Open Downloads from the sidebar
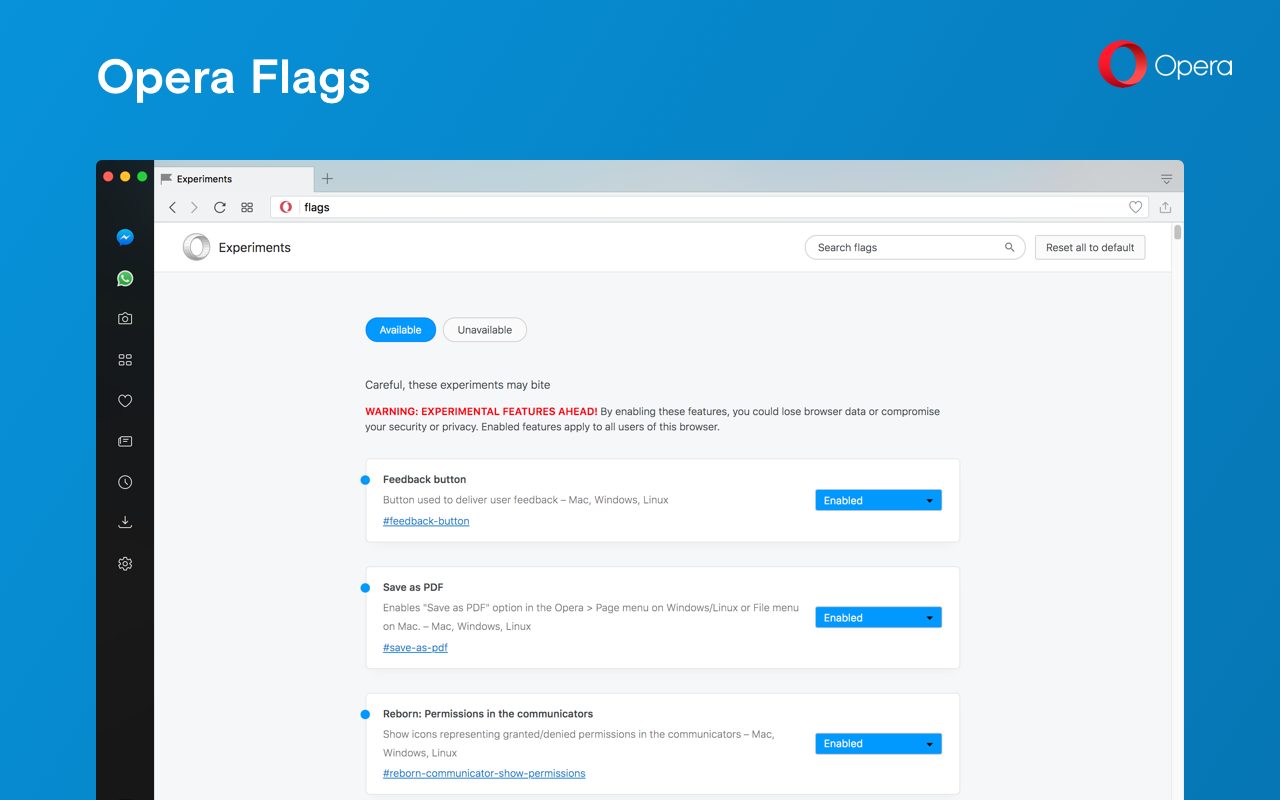 click(124, 521)
